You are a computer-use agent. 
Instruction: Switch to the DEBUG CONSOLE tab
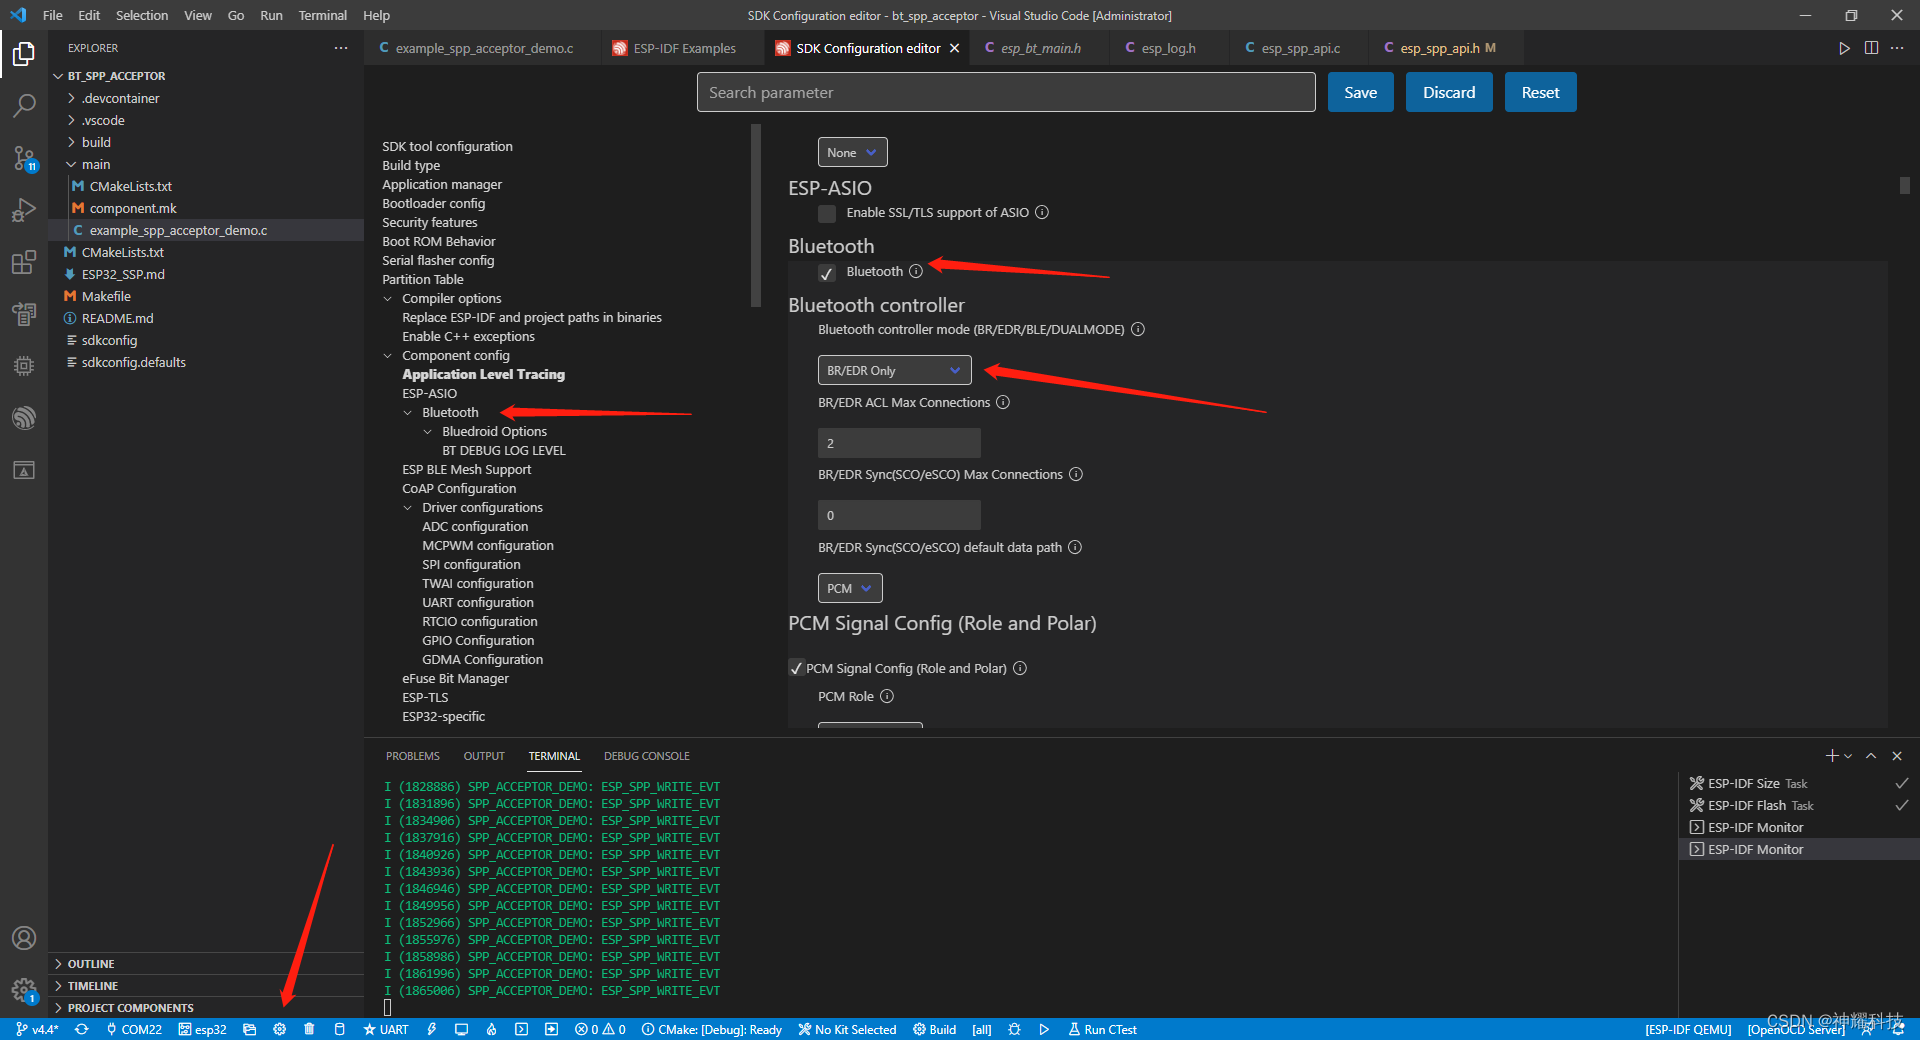646,756
